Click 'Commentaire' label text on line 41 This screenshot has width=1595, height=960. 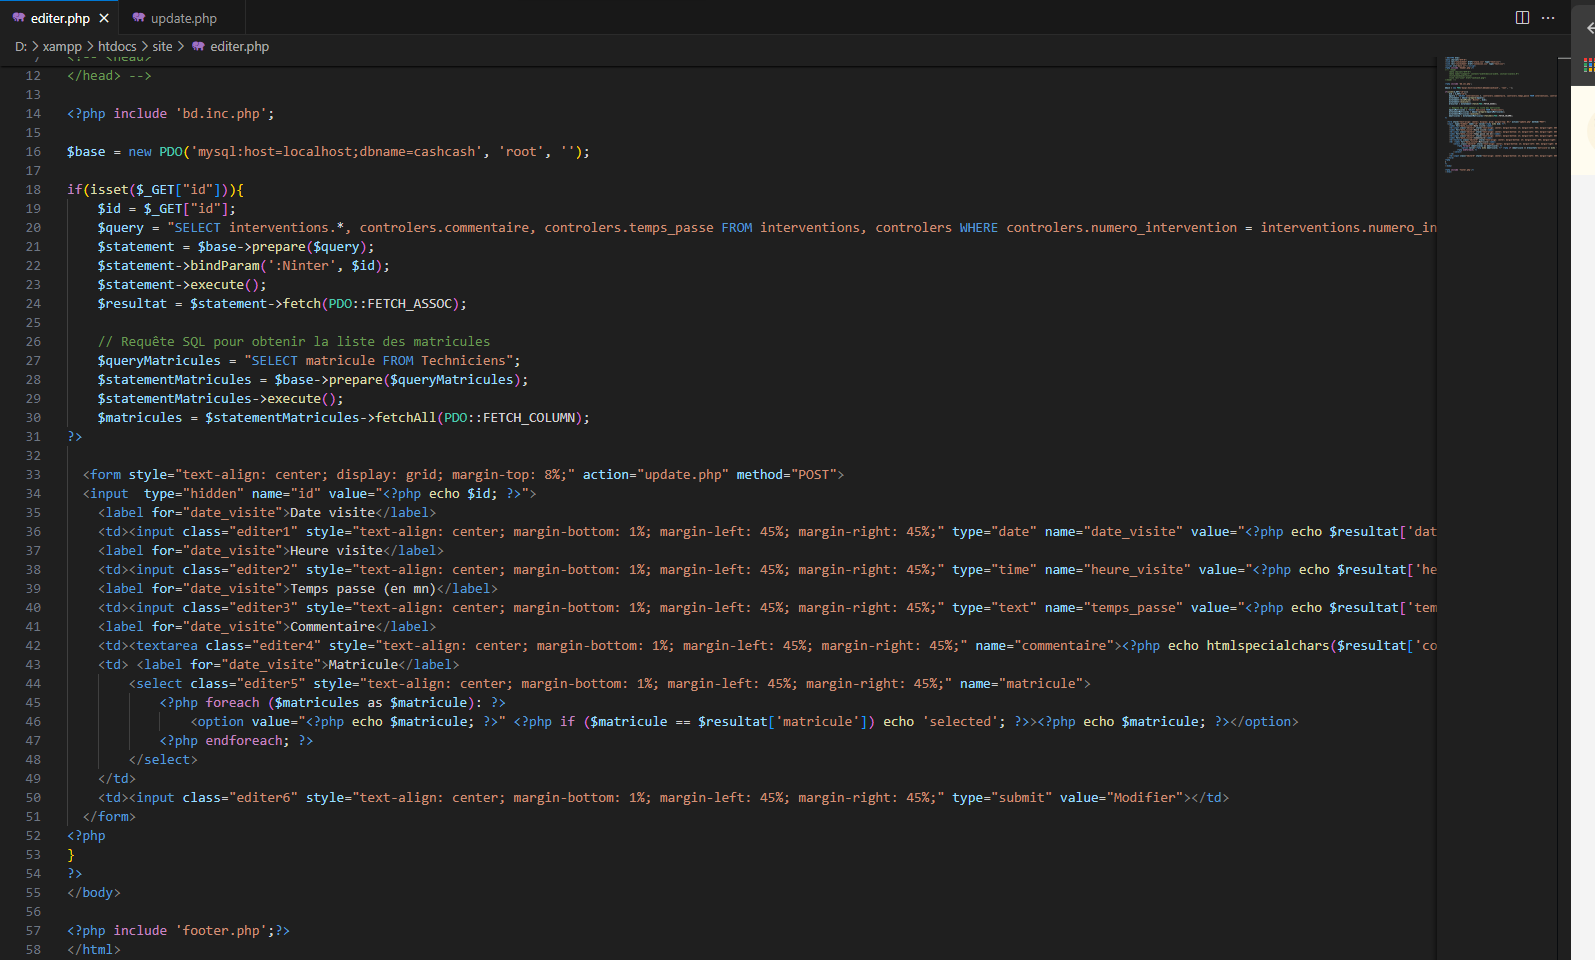(x=332, y=626)
